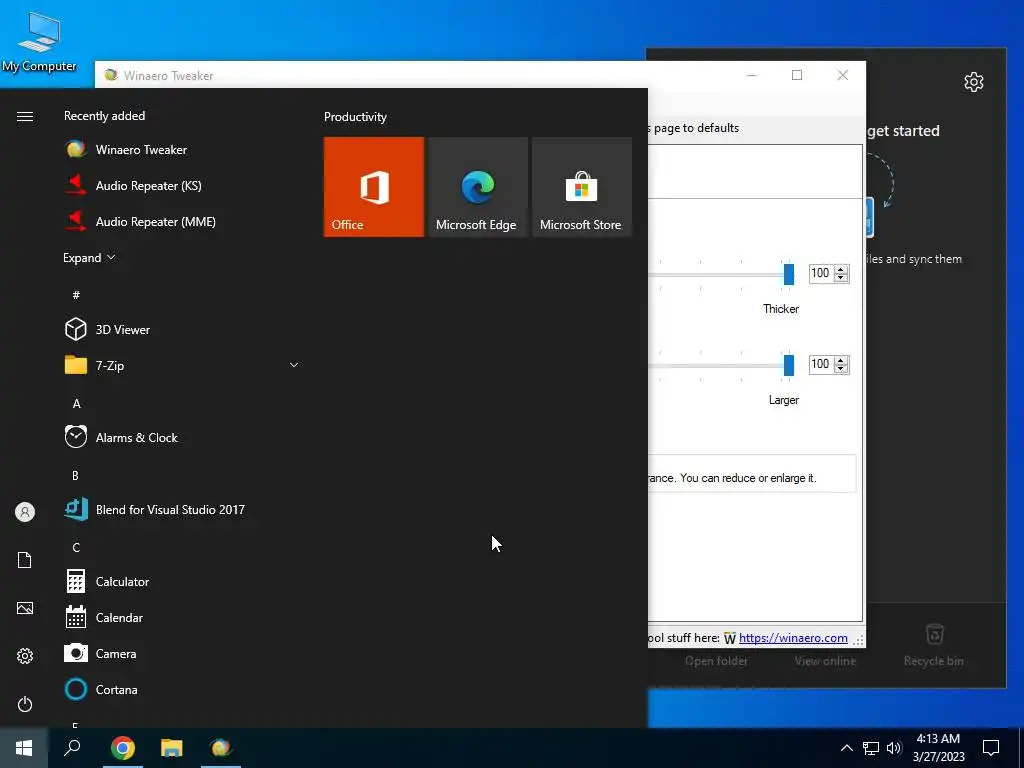
Task: Open the notification Action Center
Action: (991, 748)
